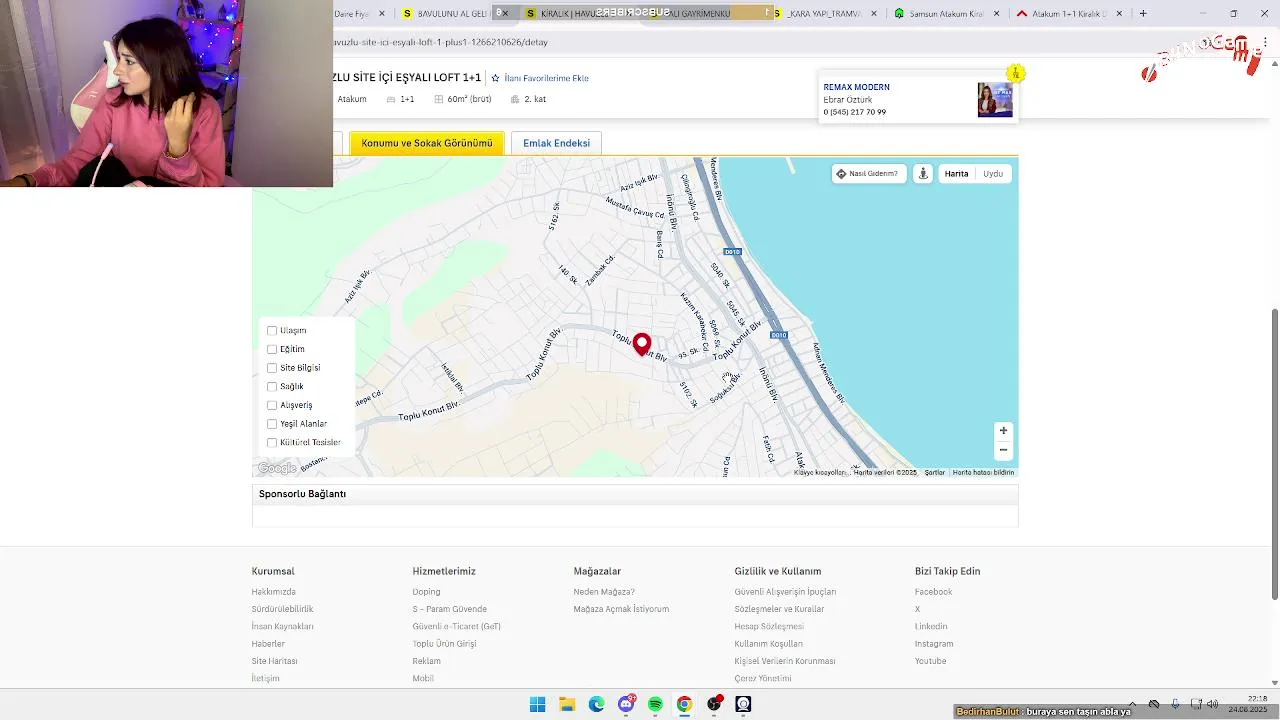Open Linkedin footer link
Screen dimensions: 1280x720
tap(931, 626)
